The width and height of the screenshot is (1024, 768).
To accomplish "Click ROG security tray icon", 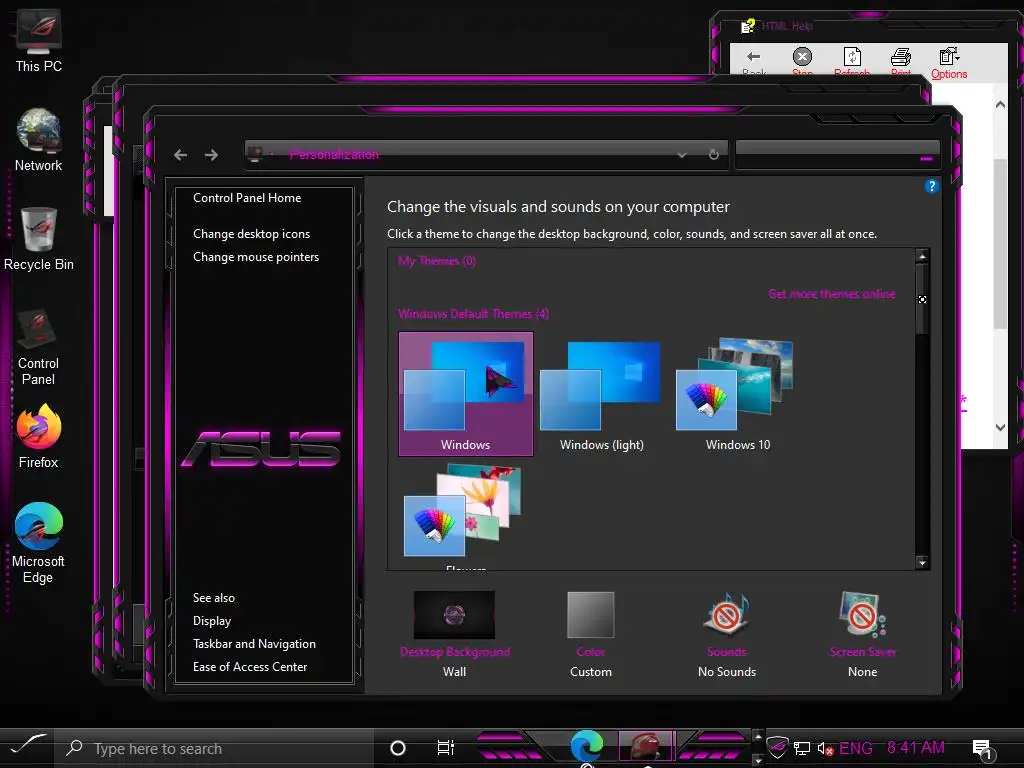I will [777, 746].
